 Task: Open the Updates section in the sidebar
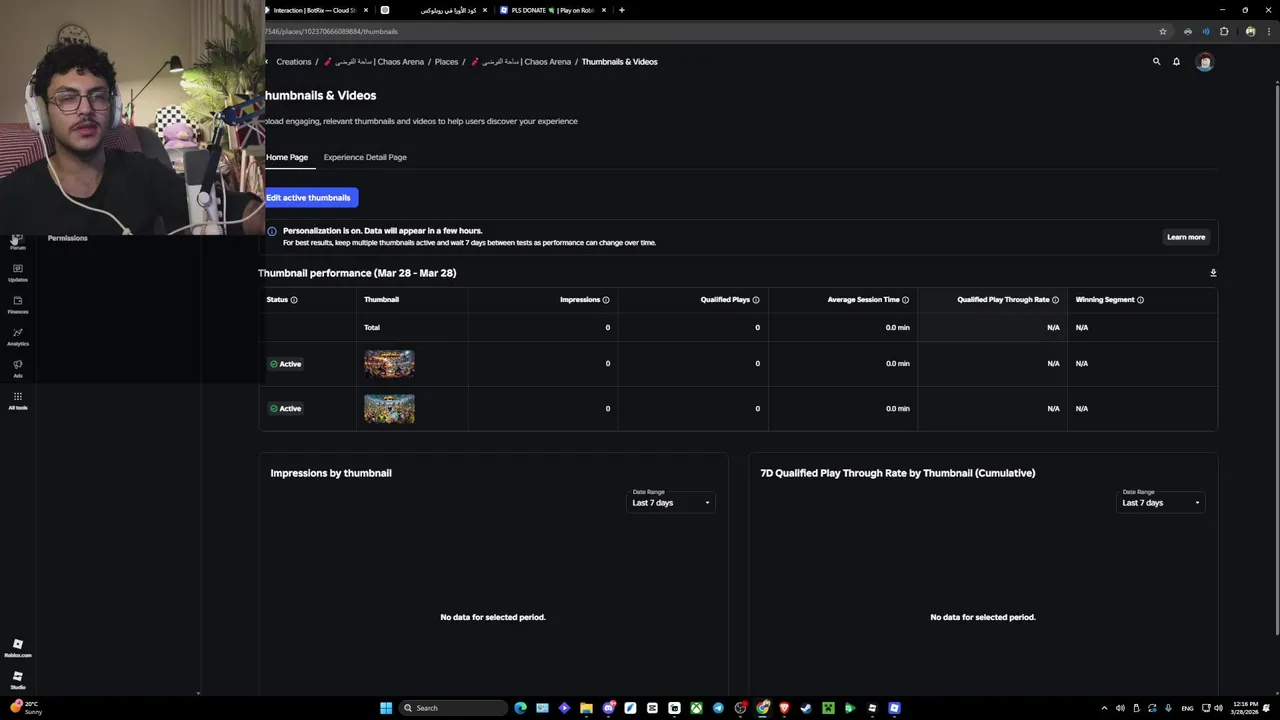click(18, 272)
